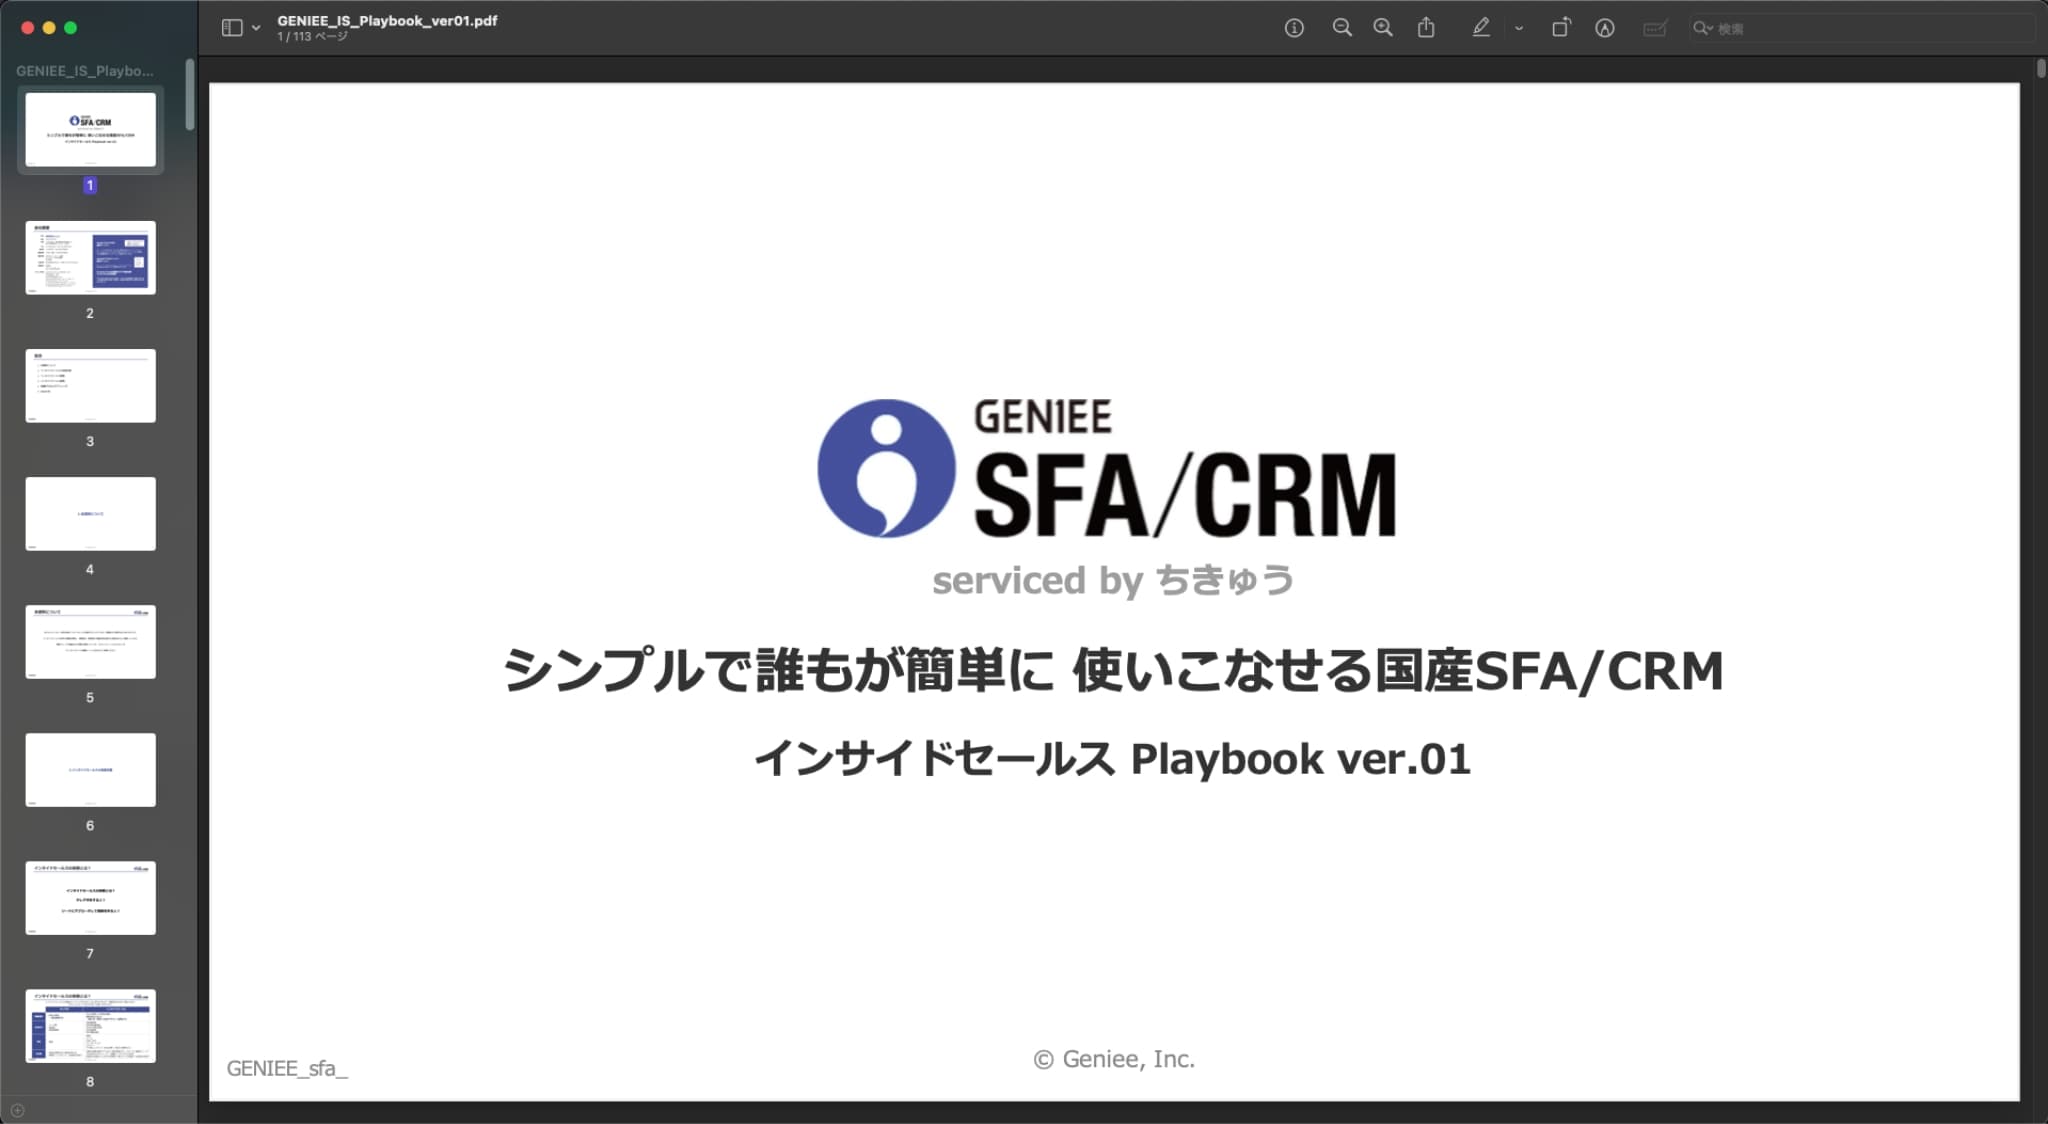Image resolution: width=2048 pixels, height=1124 pixels.
Task: Click the GENIEE_sfa_ footer label
Action: coord(287,1068)
